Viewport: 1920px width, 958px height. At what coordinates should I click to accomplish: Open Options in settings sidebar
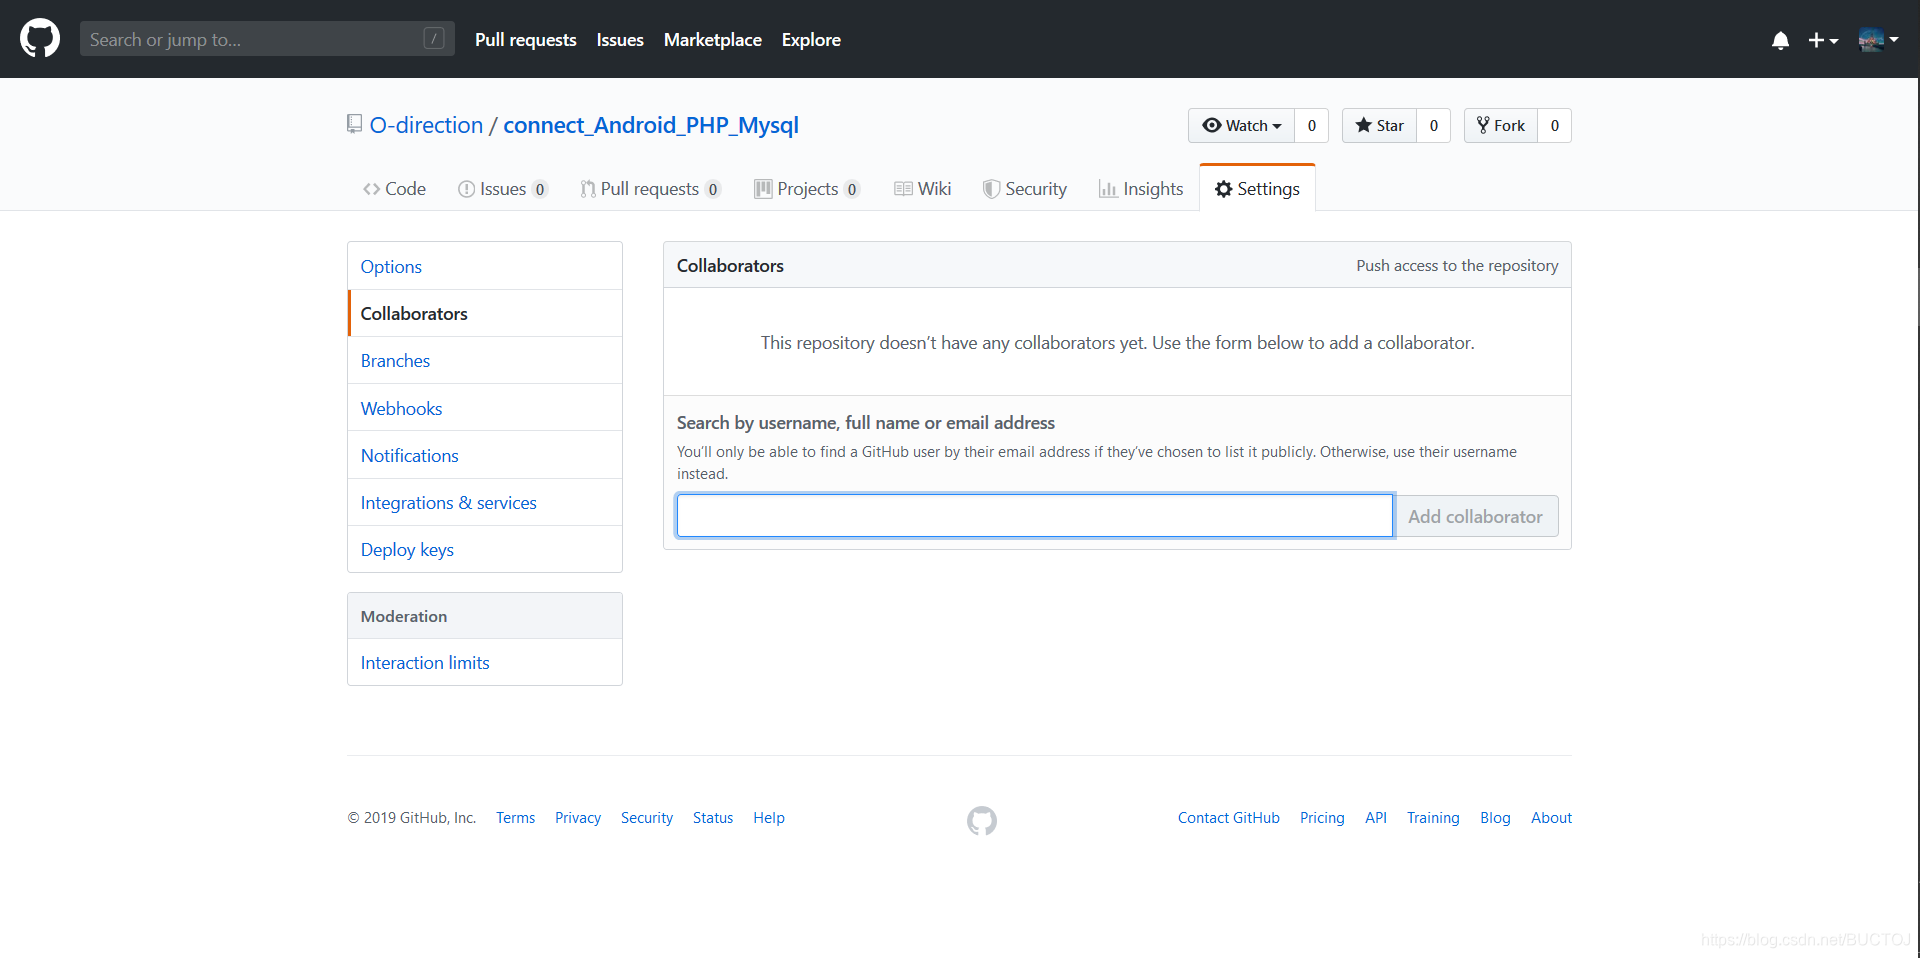tap(485, 266)
